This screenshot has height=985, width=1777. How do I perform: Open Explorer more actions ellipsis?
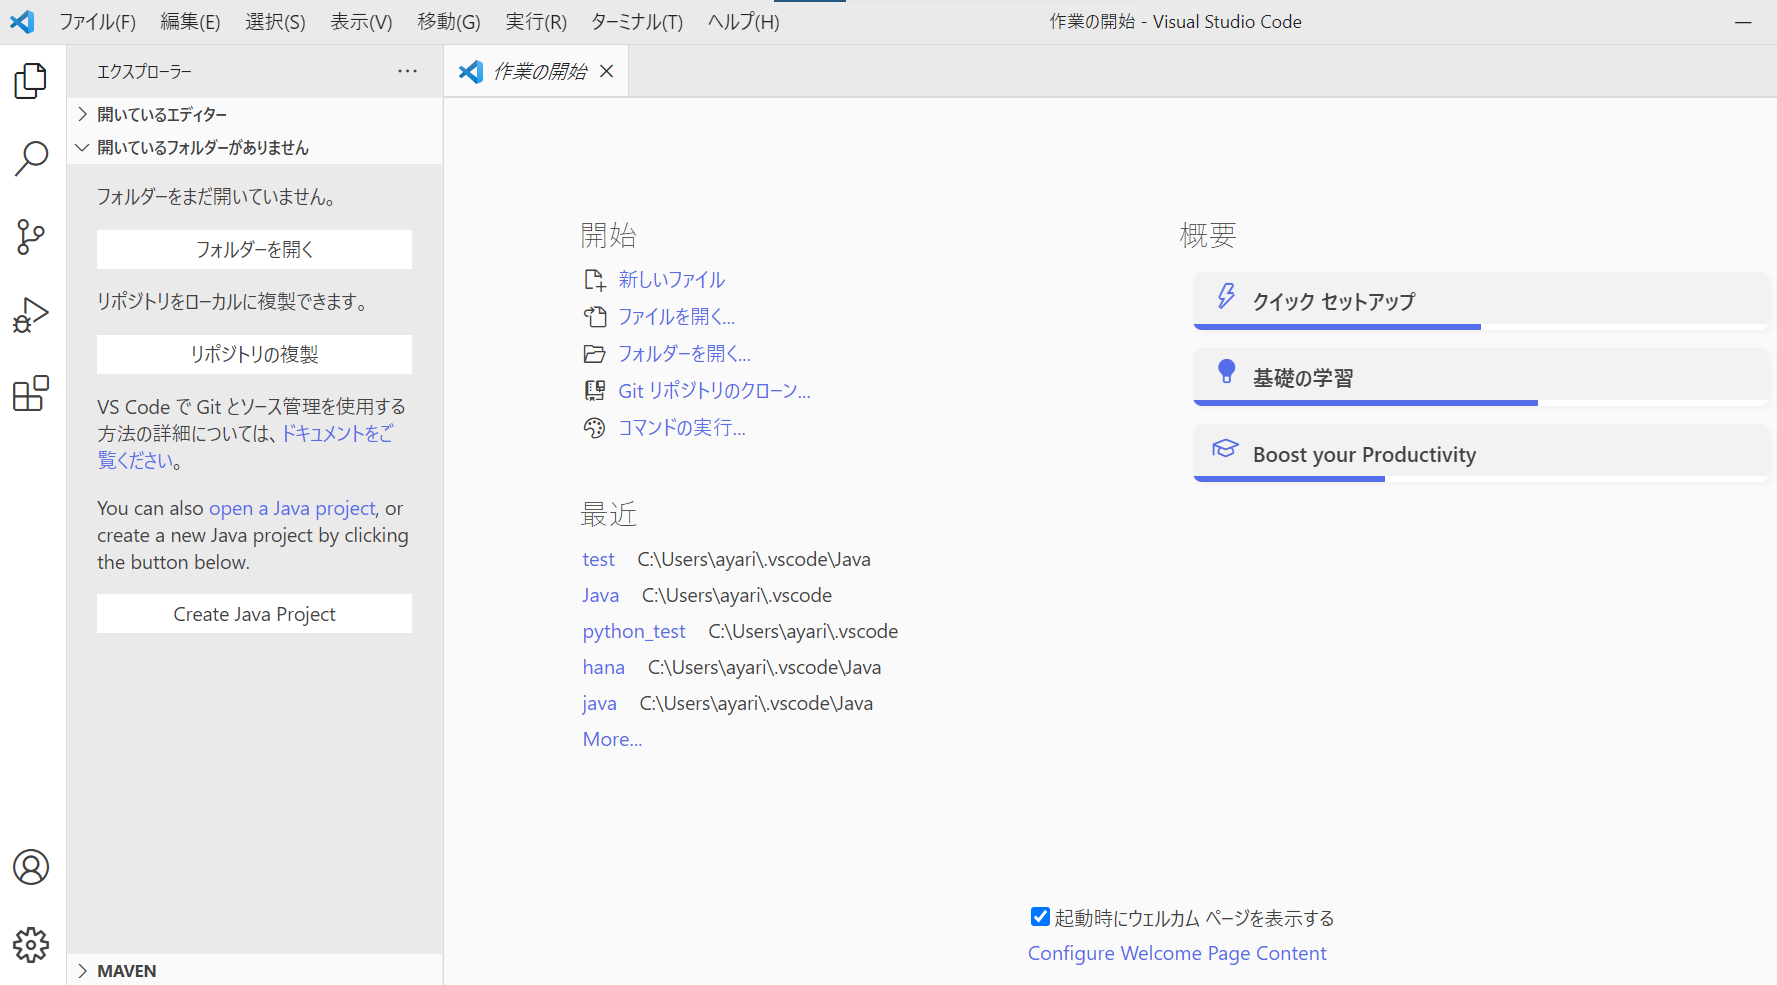point(408,71)
